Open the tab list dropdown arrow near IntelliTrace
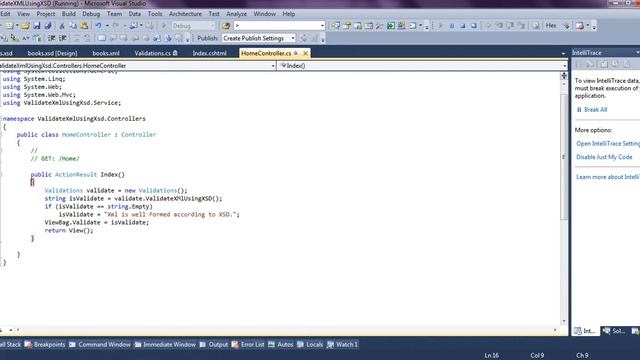Image resolution: width=640 pixels, height=360 pixels. click(x=563, y=53)
